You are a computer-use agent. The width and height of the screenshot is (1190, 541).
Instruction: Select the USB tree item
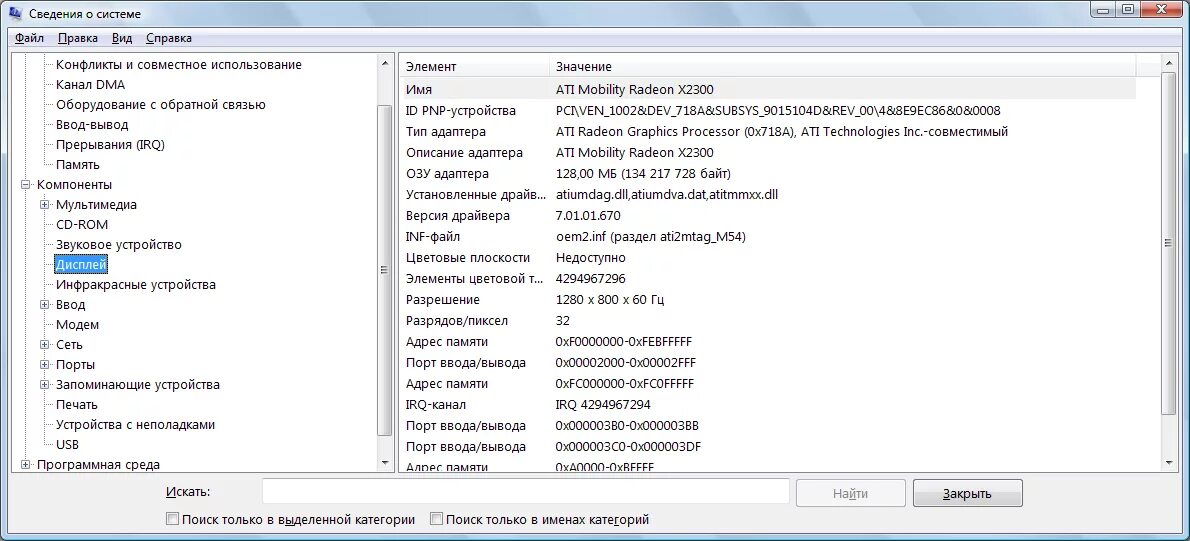(68, 445)
